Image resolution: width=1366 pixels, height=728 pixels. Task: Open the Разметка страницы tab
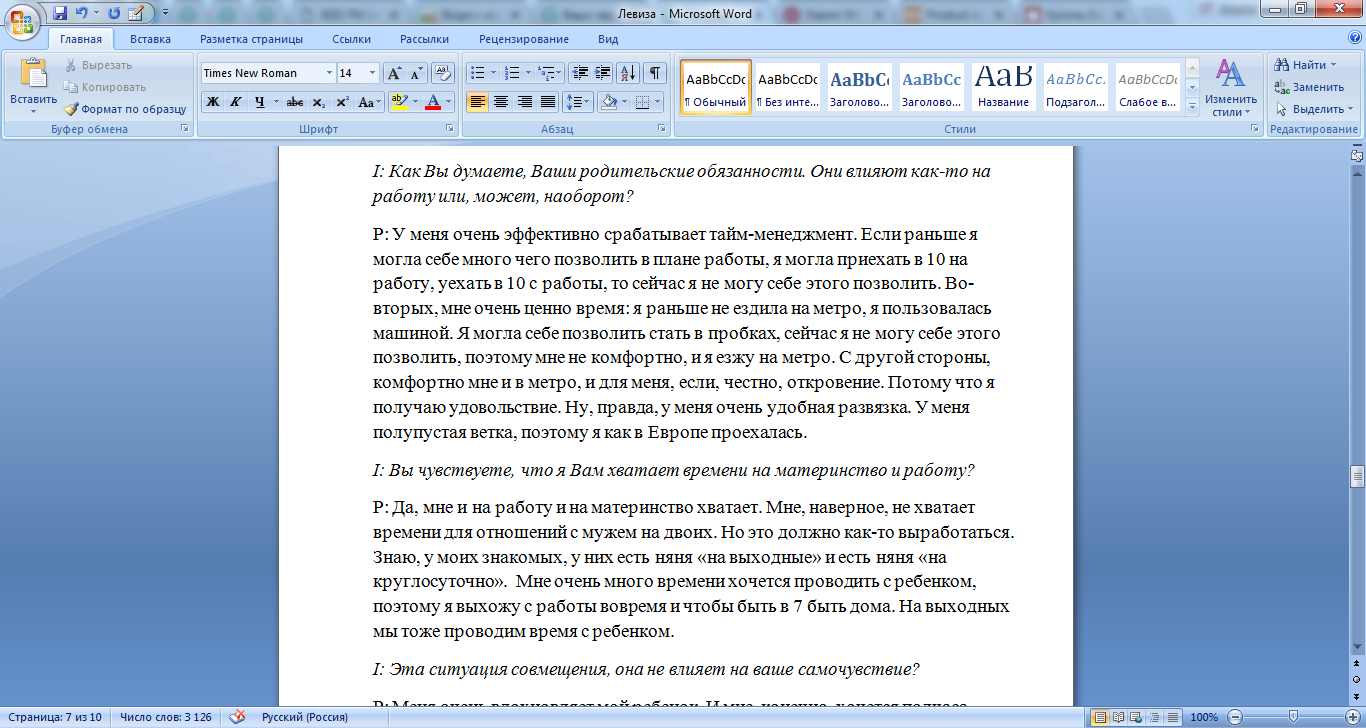tap(251, 39)
